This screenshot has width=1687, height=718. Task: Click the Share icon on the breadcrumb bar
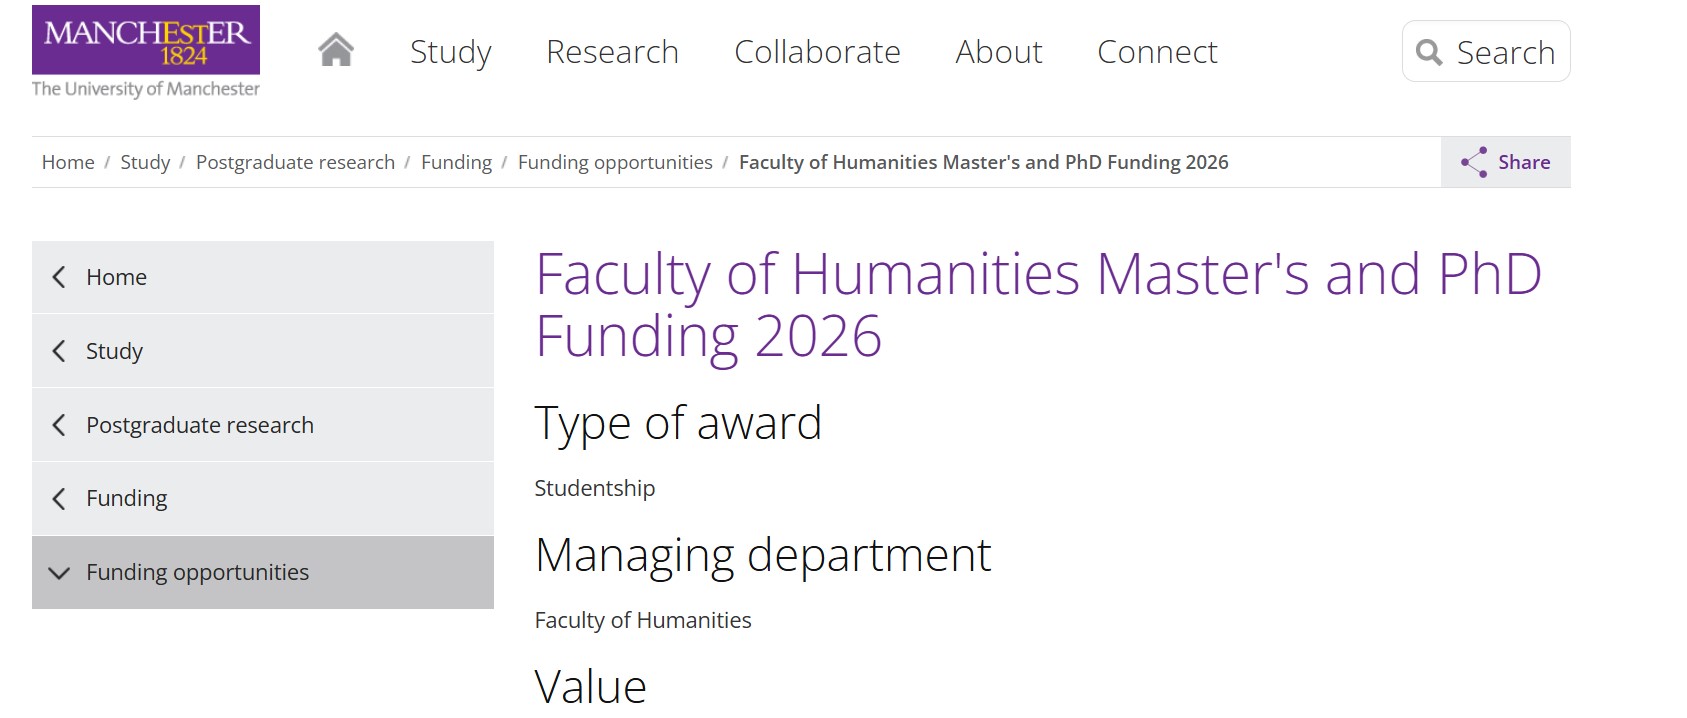pyautogui.click(x=1473, y=161)
